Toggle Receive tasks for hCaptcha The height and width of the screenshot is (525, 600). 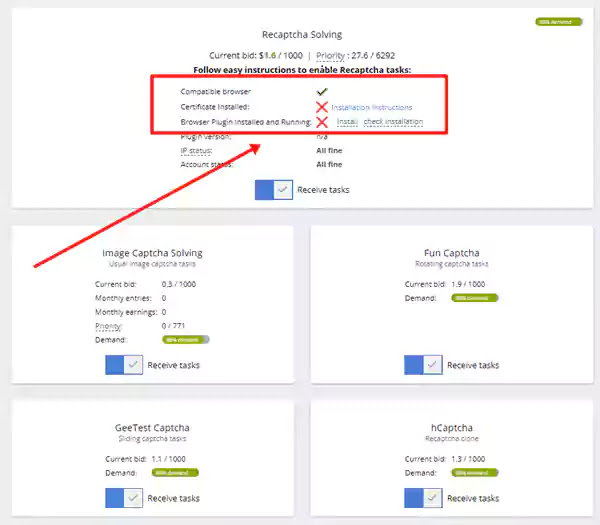(423, 498)
